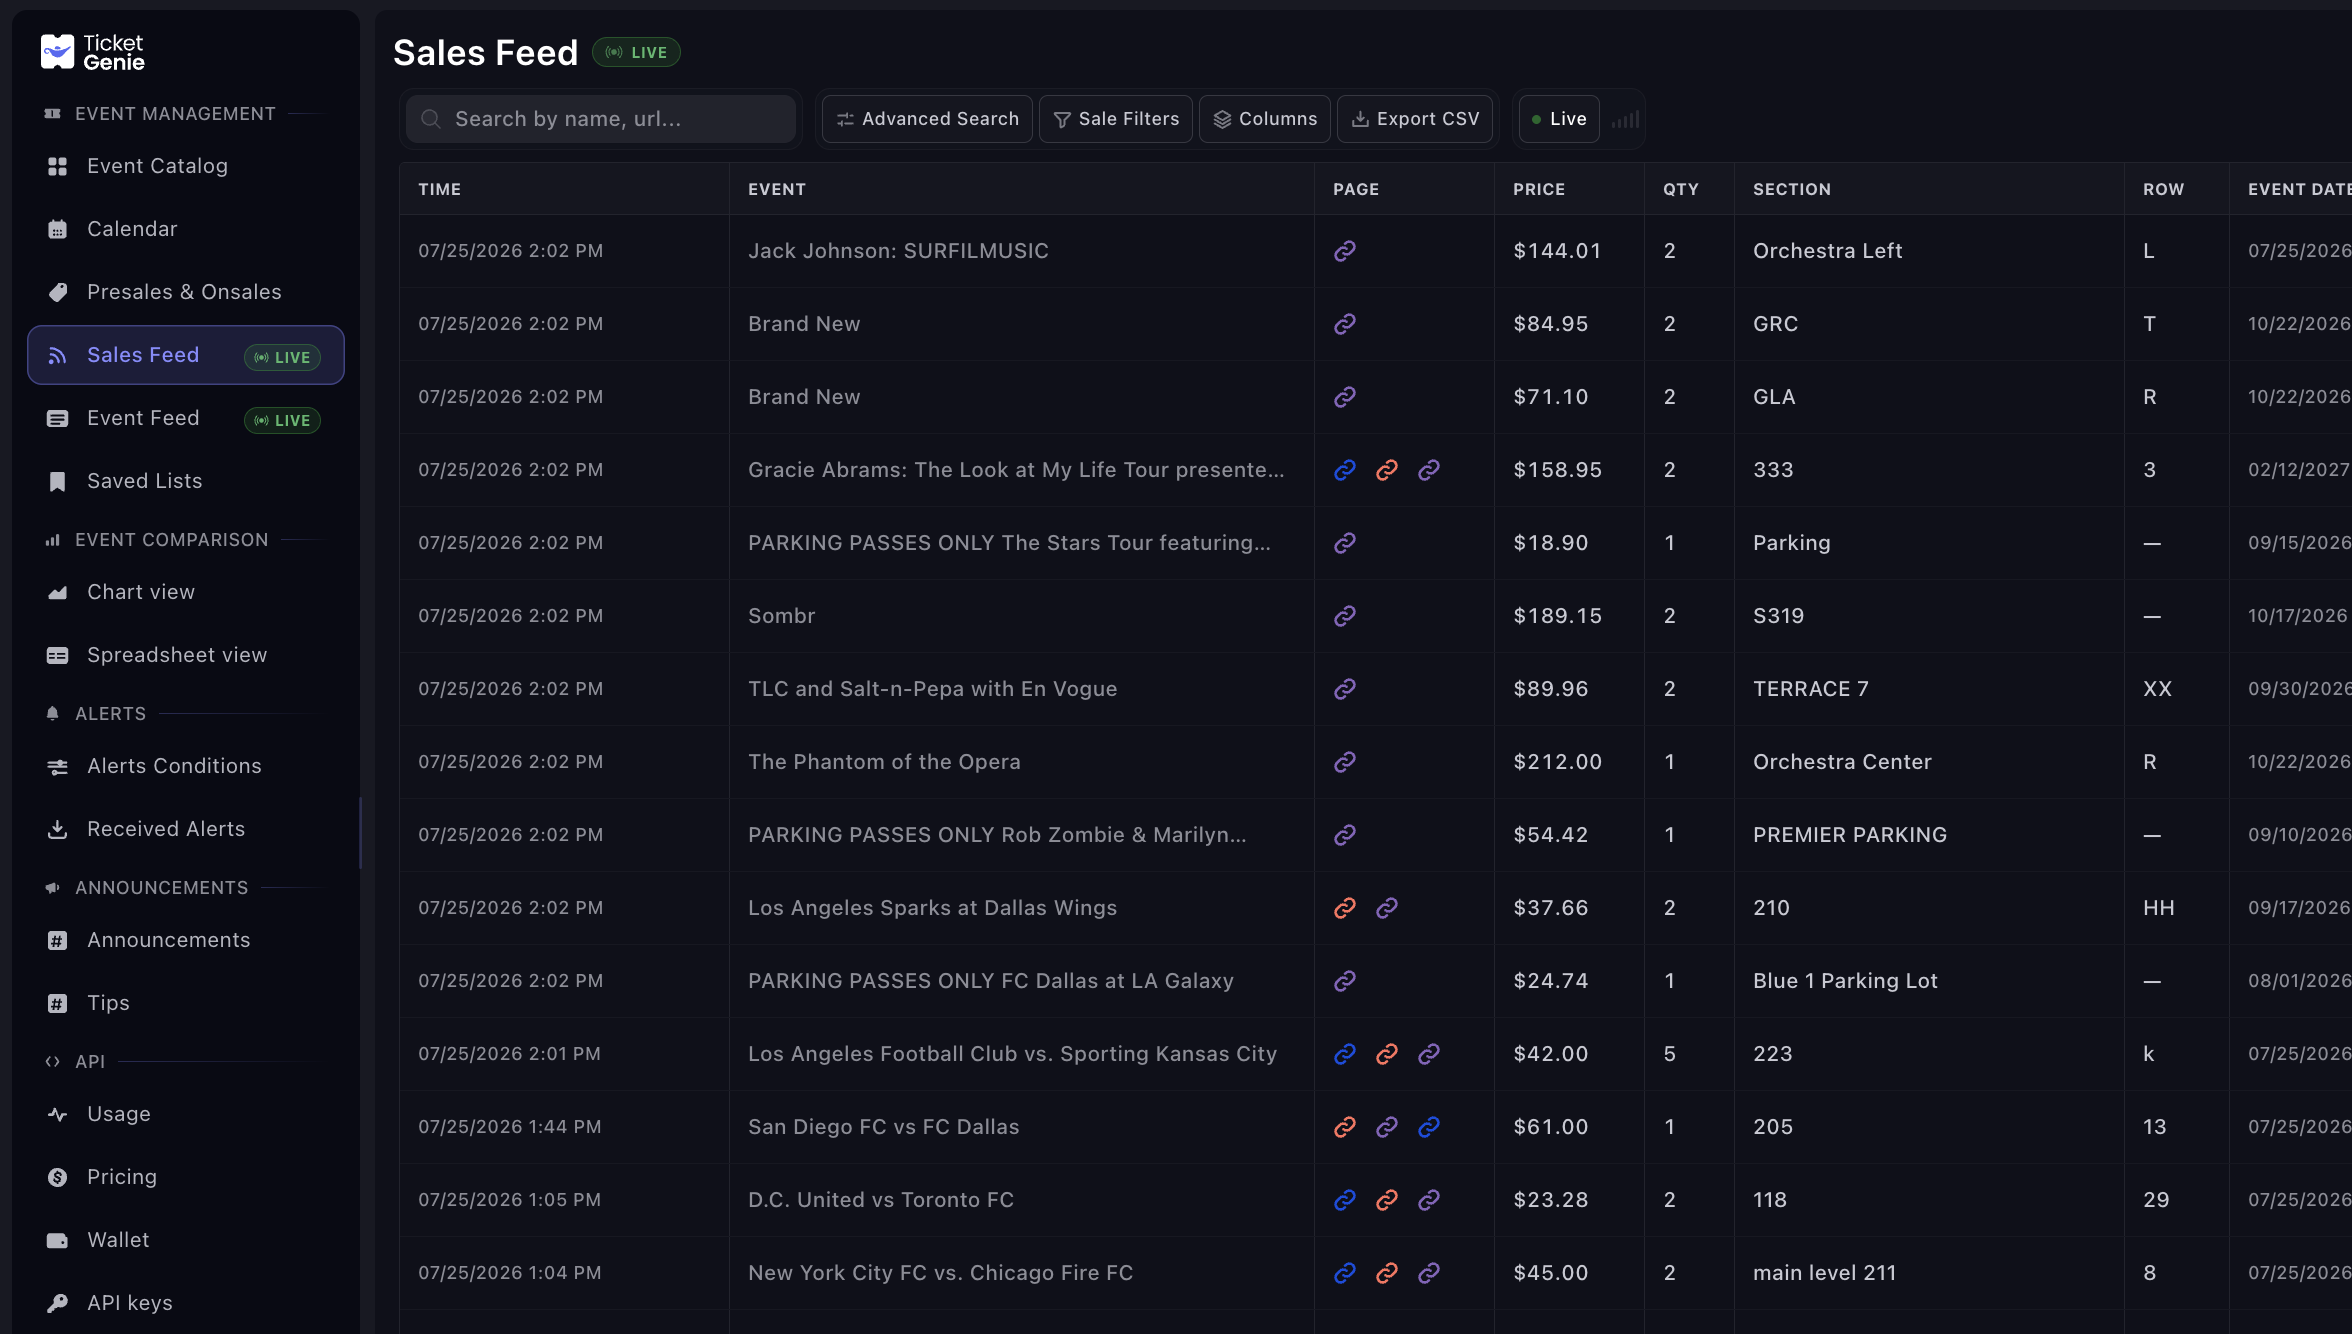Open the blue link icon in the D.C. United vs Toronto FC row

(x=1345, y=1200)
